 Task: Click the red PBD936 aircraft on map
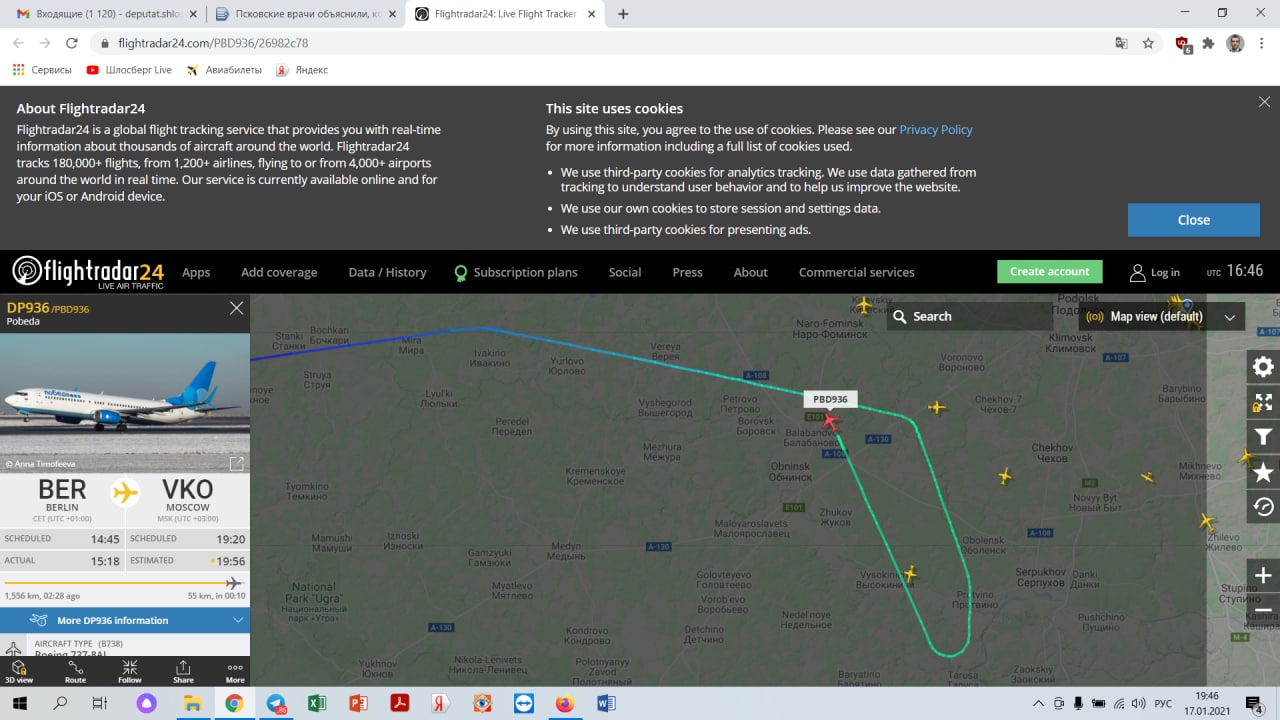point(829,422)
